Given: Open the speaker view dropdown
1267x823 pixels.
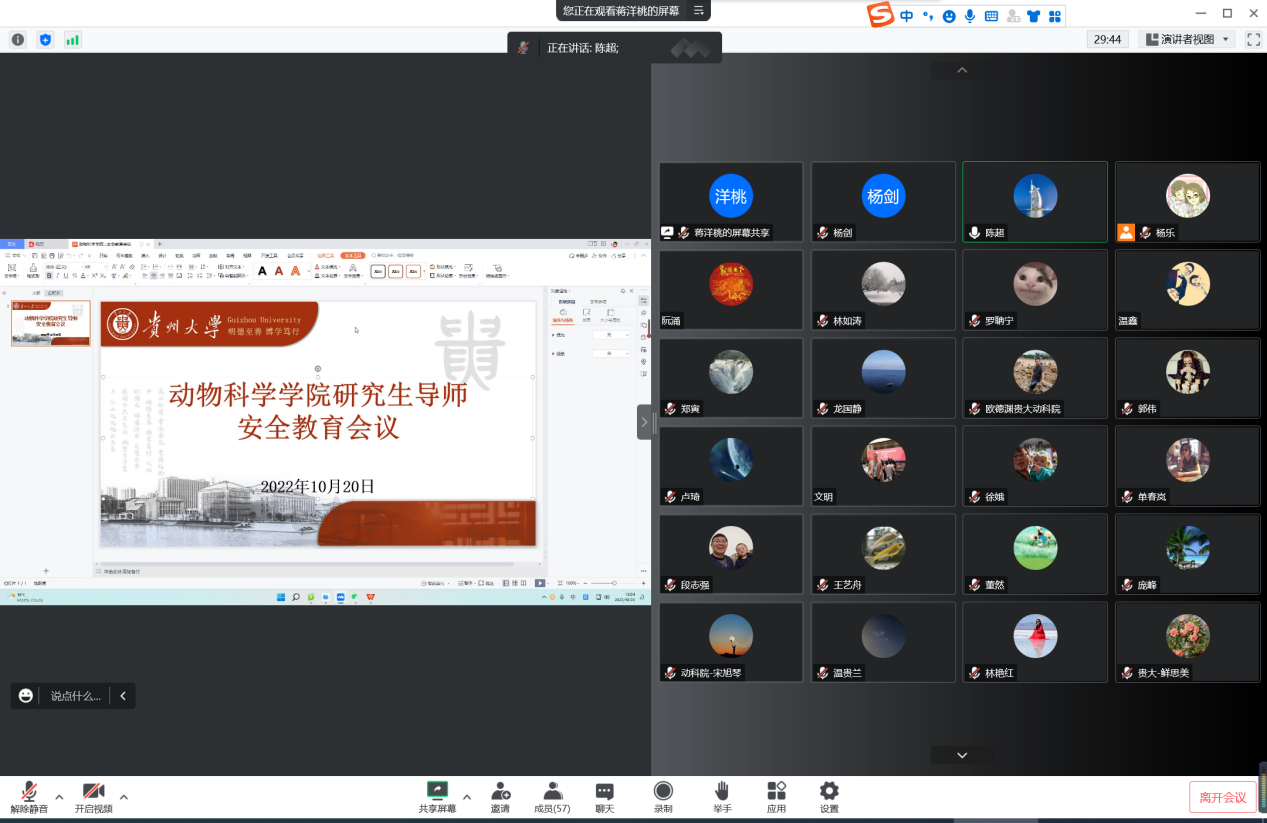Looking at the screenshot, I should point(1187,40).
